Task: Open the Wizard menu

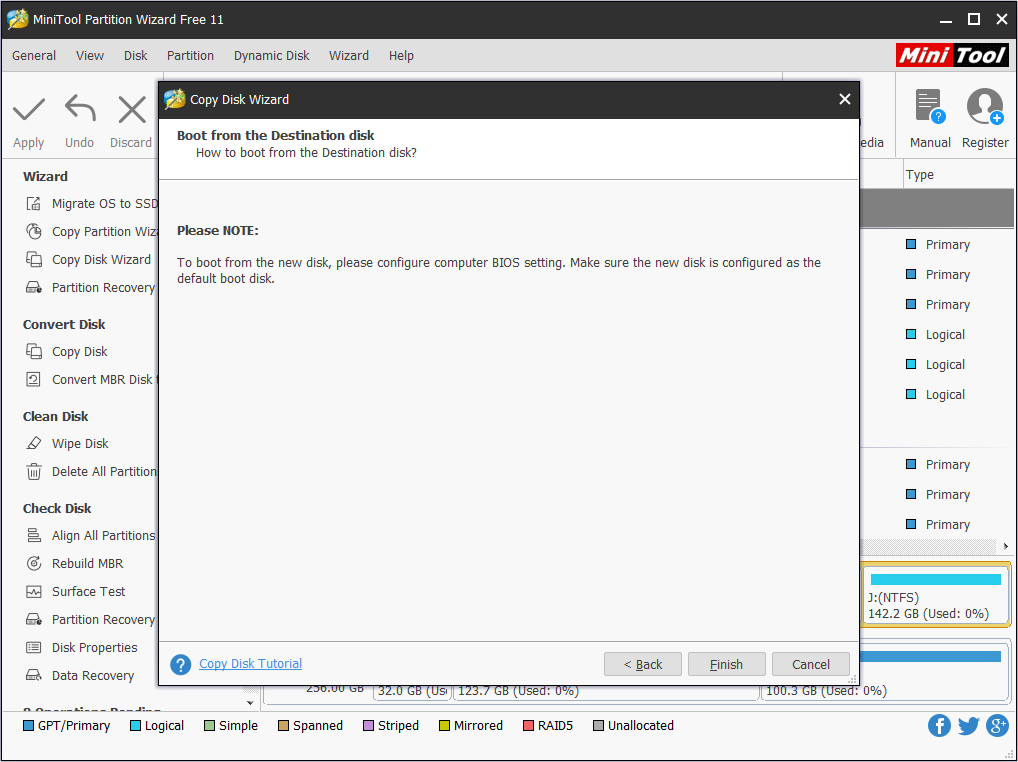Action: (349, 56)
